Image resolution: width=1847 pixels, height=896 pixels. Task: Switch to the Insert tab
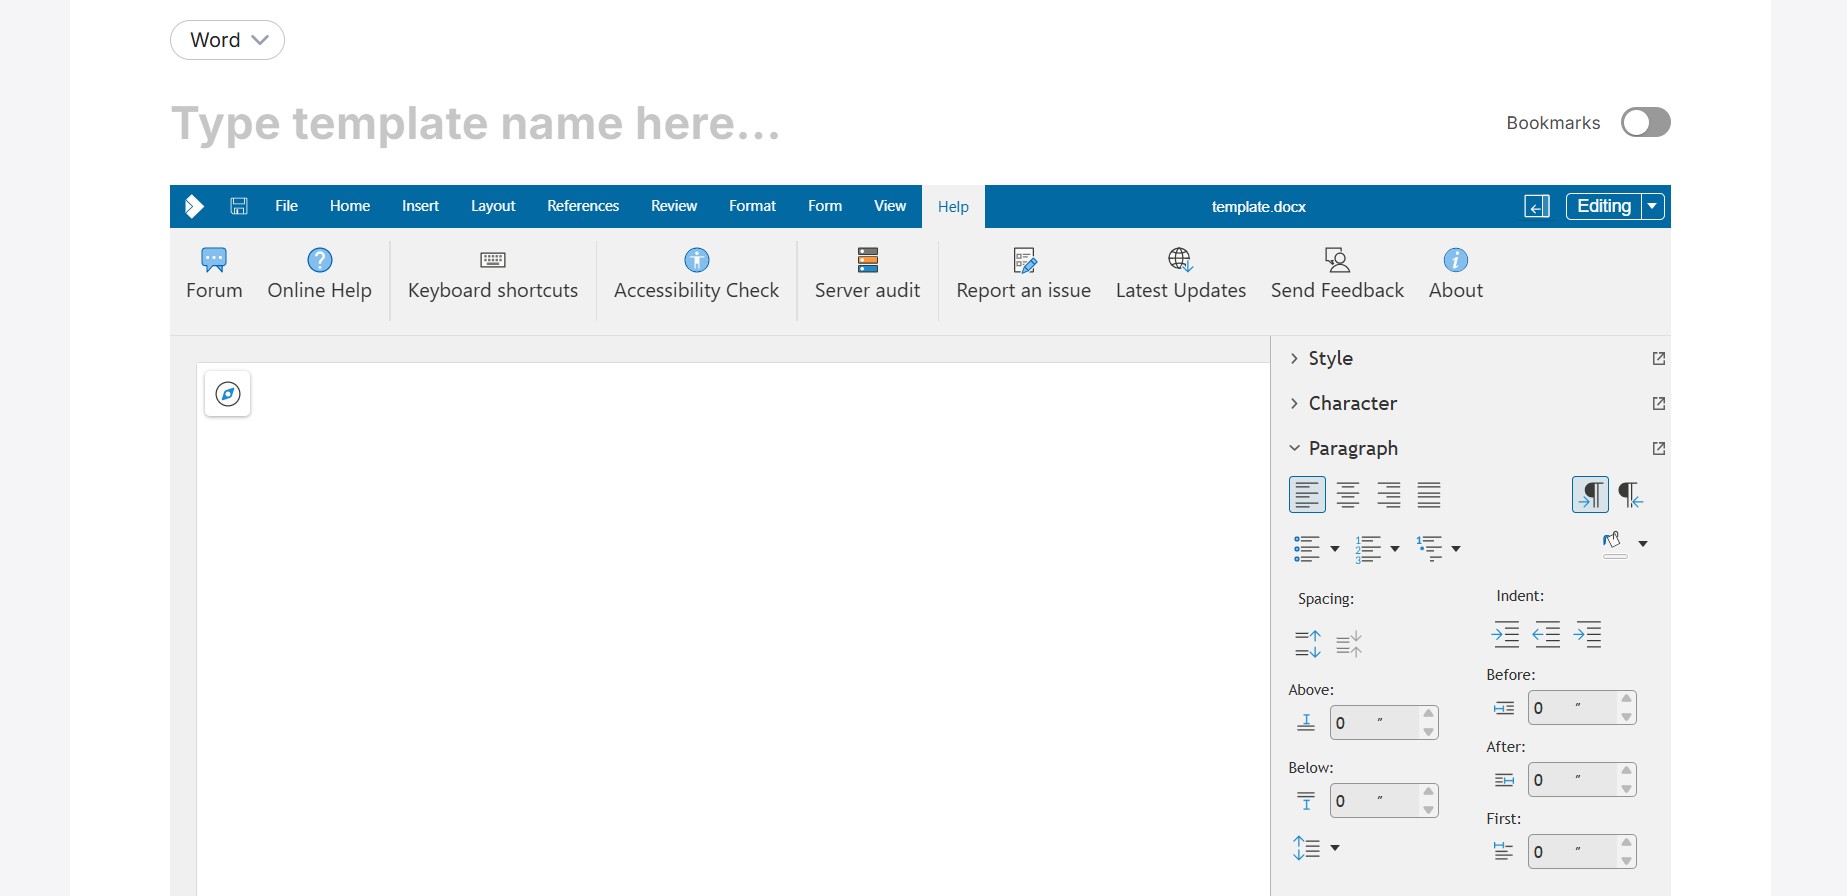[x=420, y=206]
